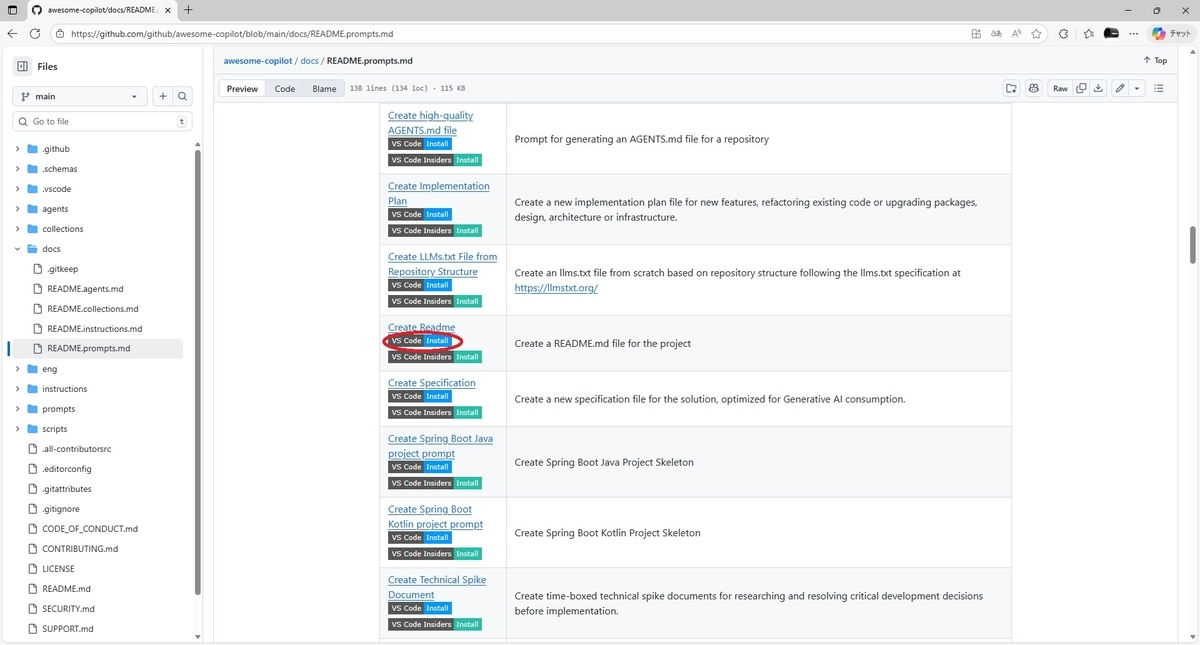Expand the agents folder
The height and width of the screenshot is (645, 1200).
pos(17,209)
